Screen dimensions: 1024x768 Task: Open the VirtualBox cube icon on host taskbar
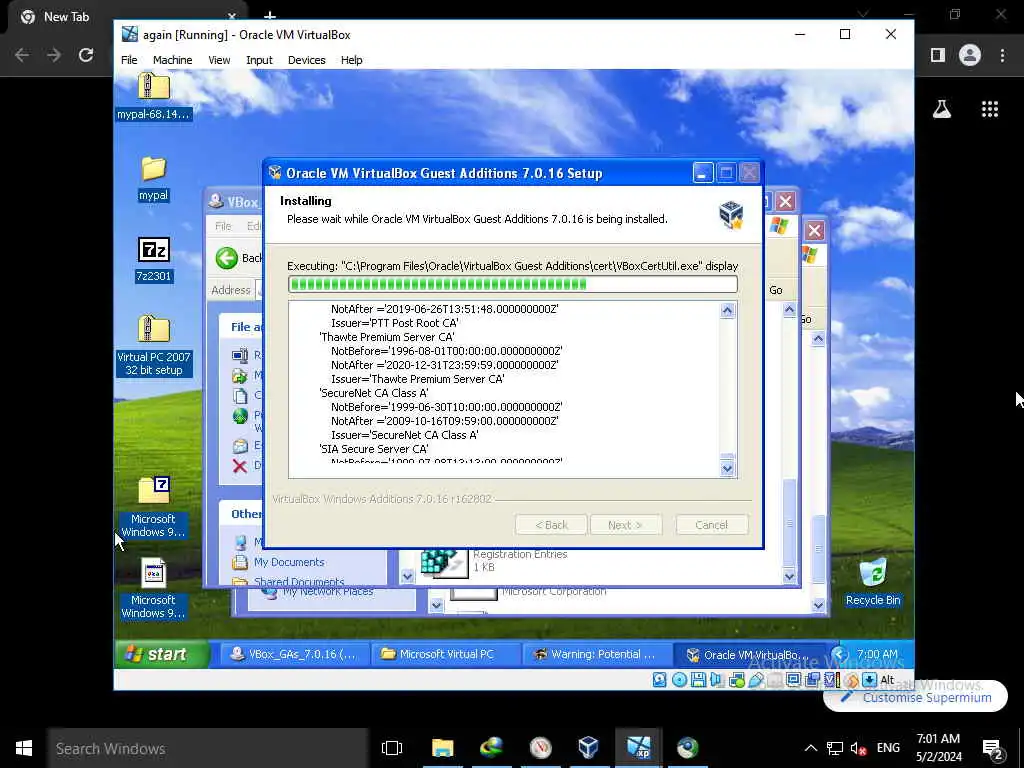coord(588,747)
